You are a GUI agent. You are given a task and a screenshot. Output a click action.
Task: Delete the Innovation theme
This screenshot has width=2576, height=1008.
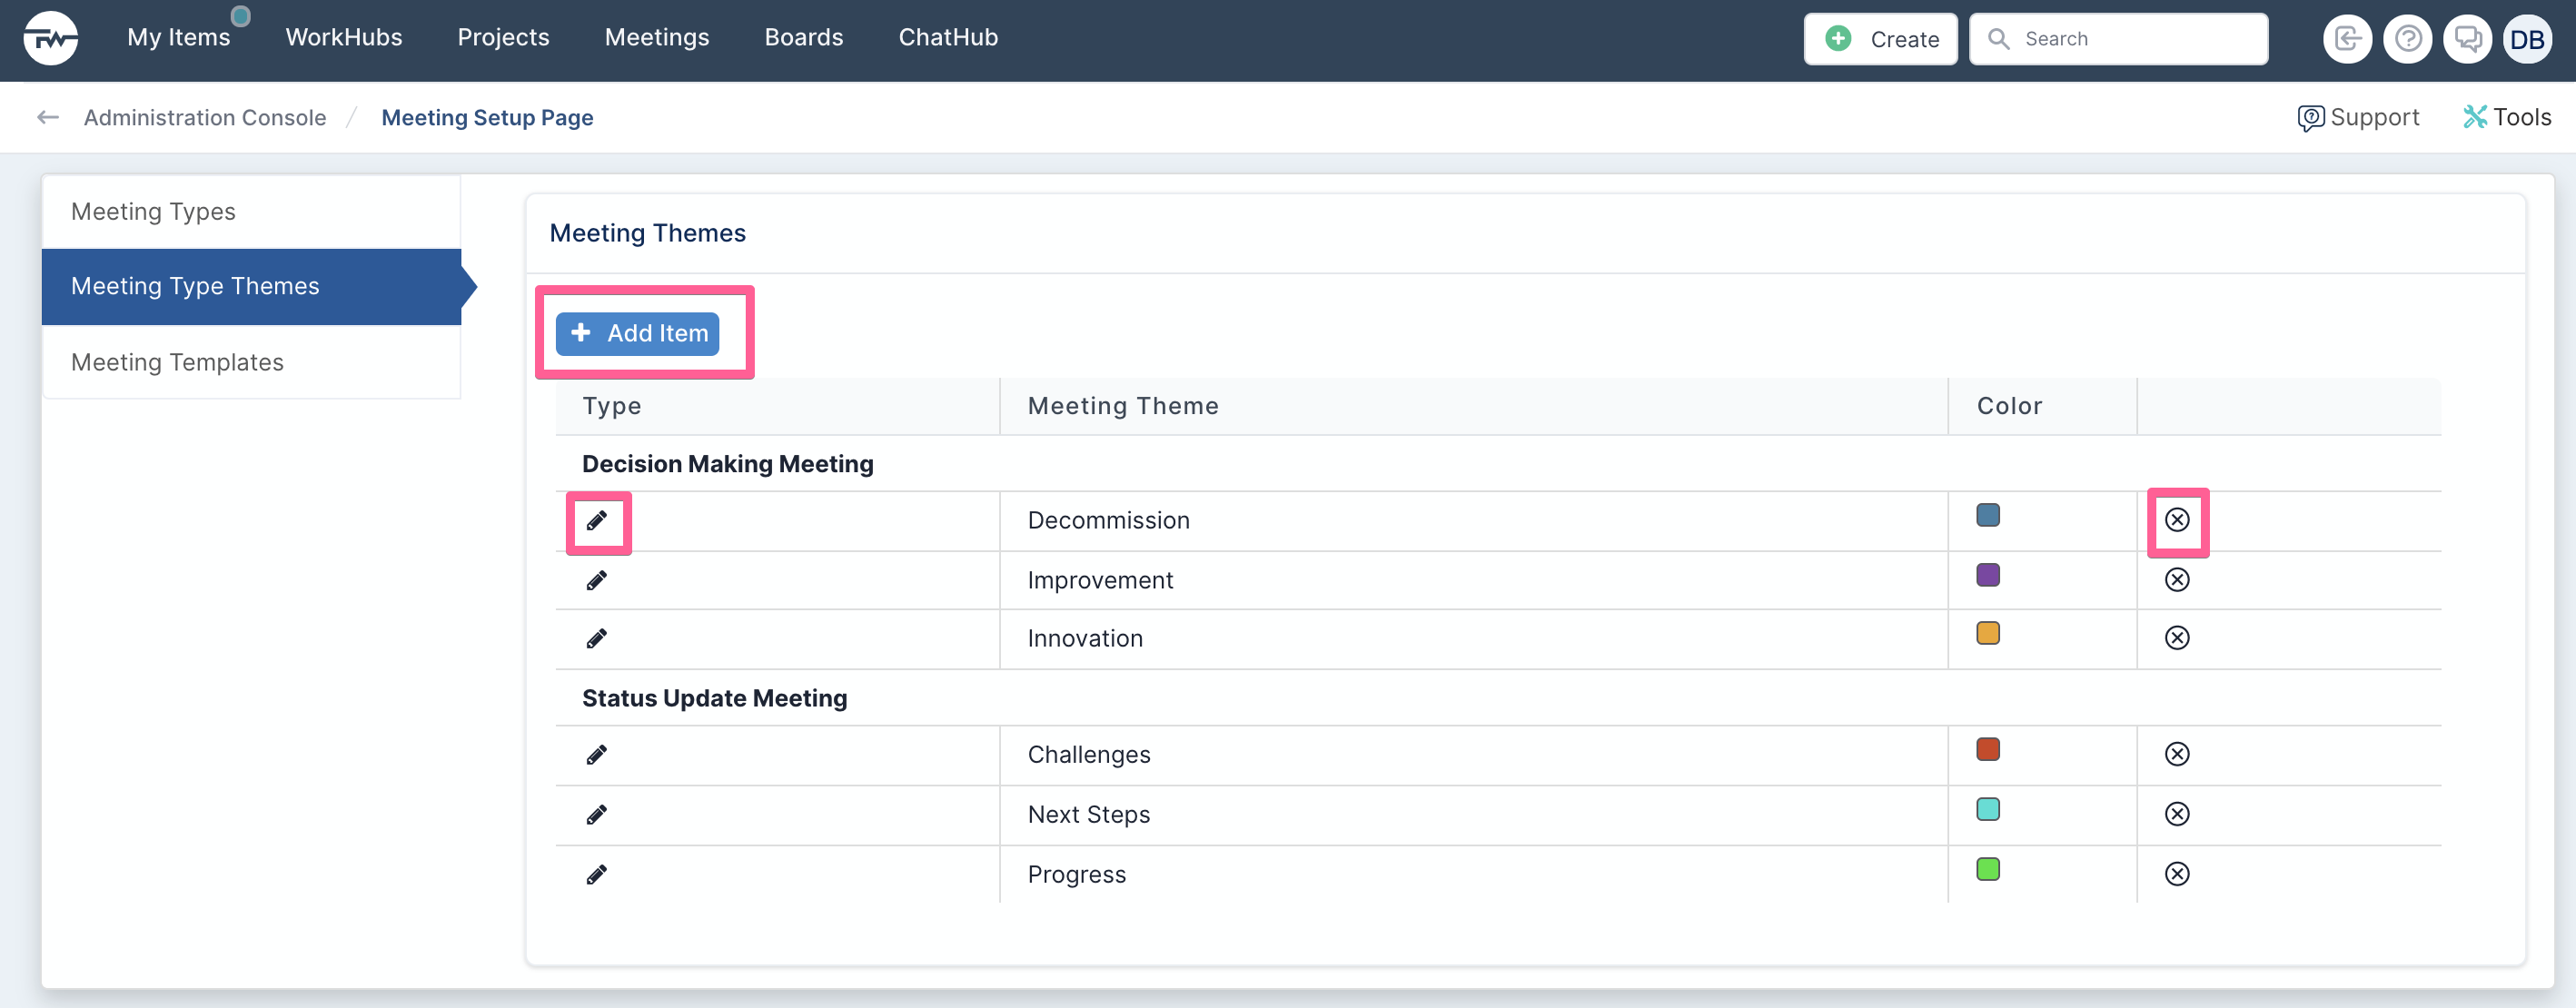coord(2177,638)
